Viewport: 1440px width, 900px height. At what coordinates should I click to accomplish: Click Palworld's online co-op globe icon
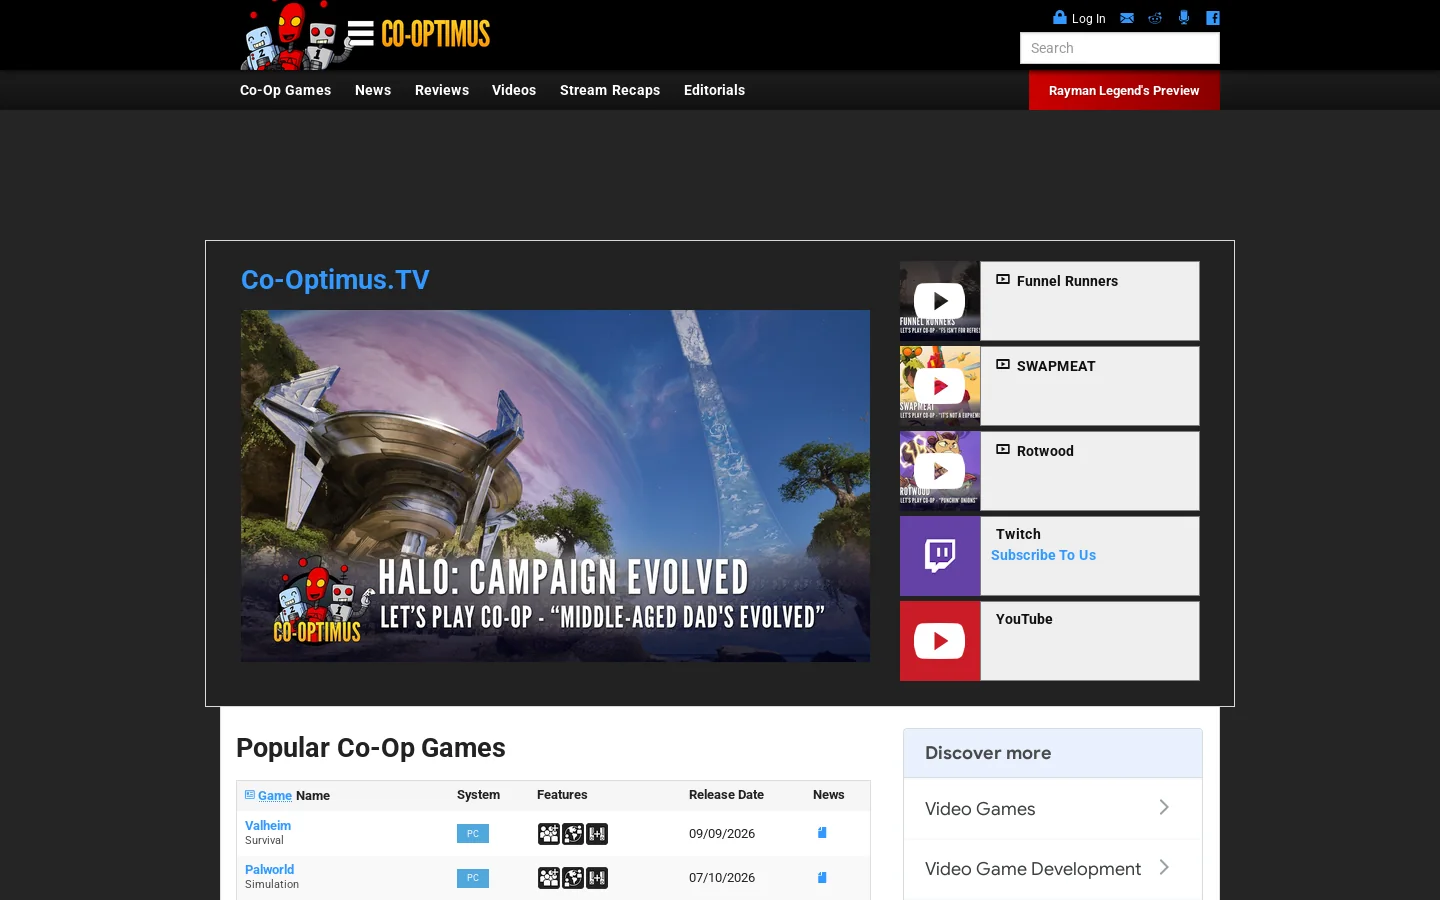coord(573,878)
